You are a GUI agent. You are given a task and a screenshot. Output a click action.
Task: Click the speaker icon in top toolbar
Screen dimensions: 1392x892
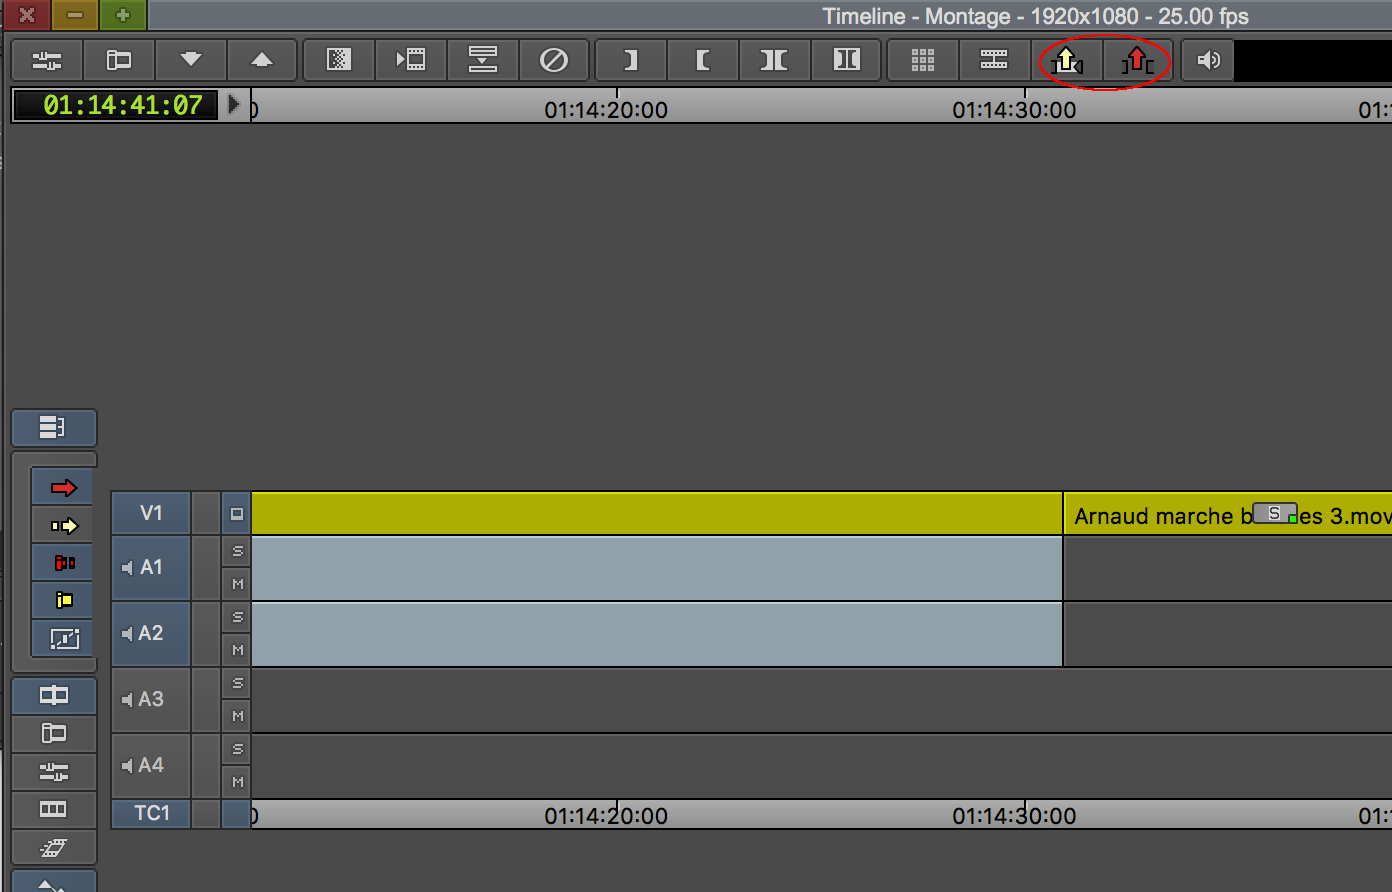coord(1208,61)
